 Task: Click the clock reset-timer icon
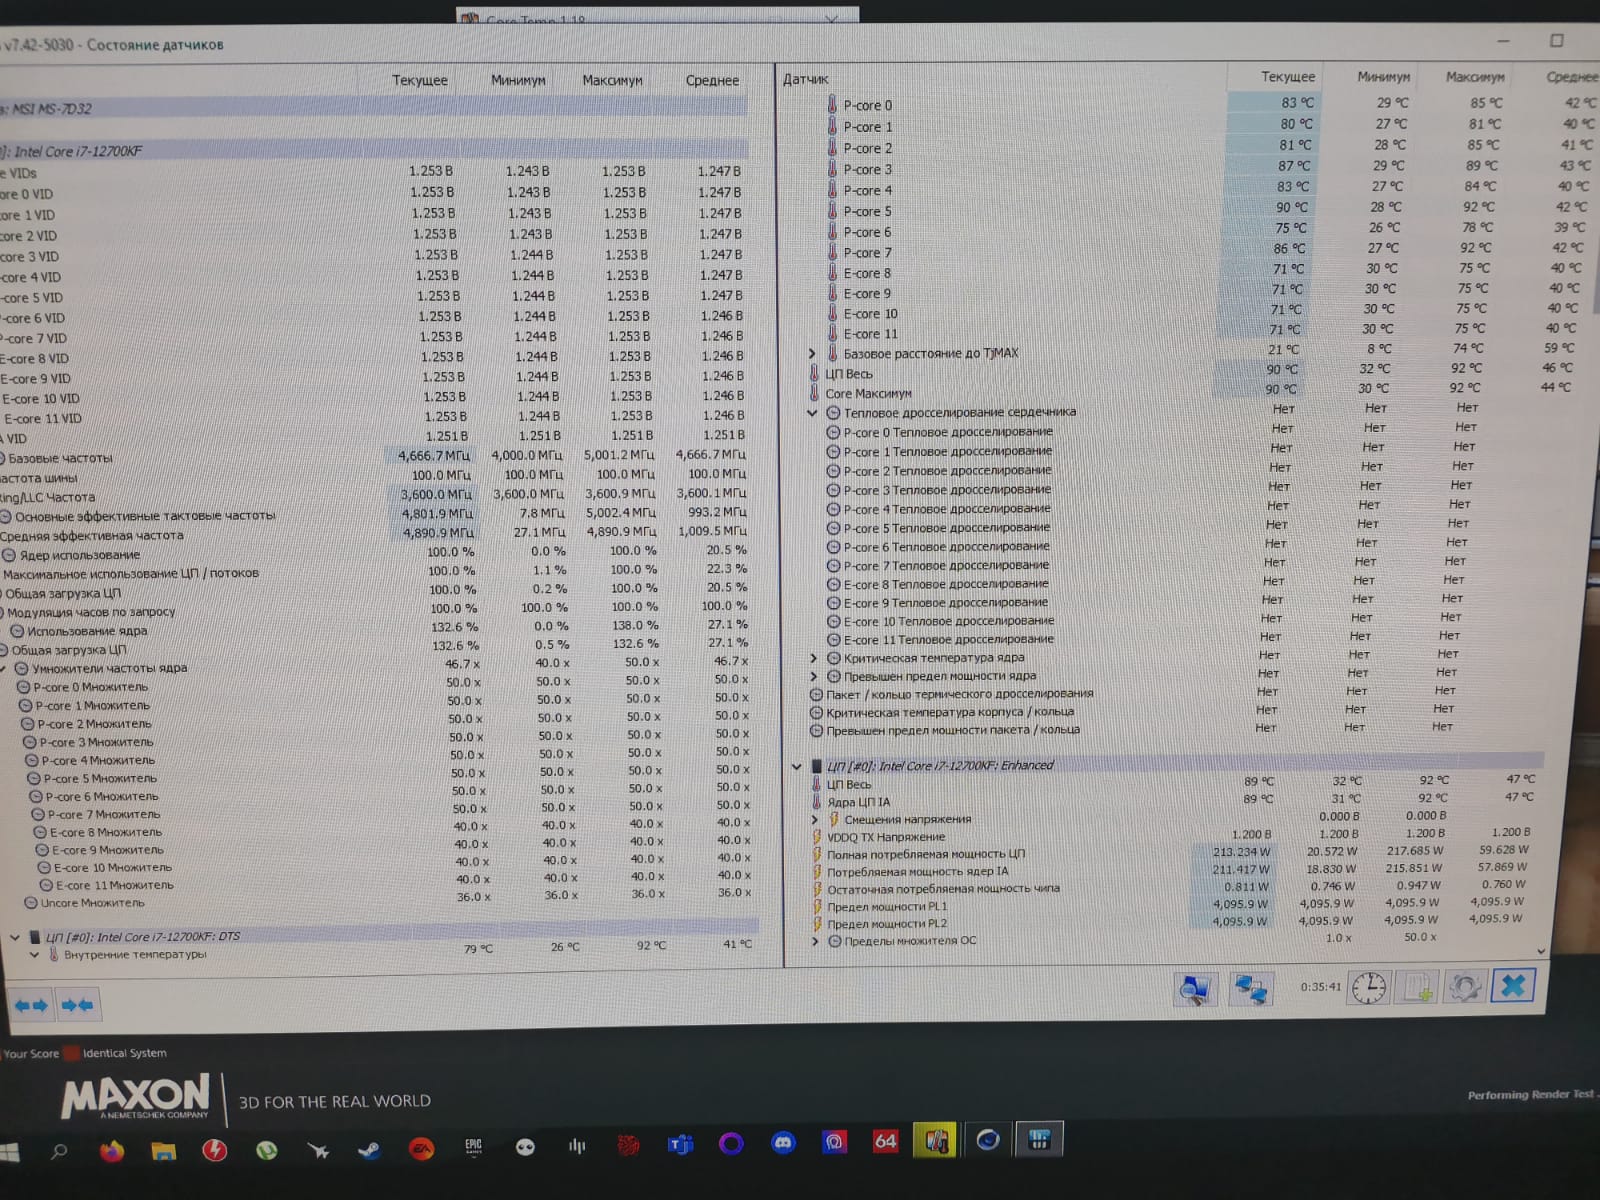click(x=1369, y=987)
